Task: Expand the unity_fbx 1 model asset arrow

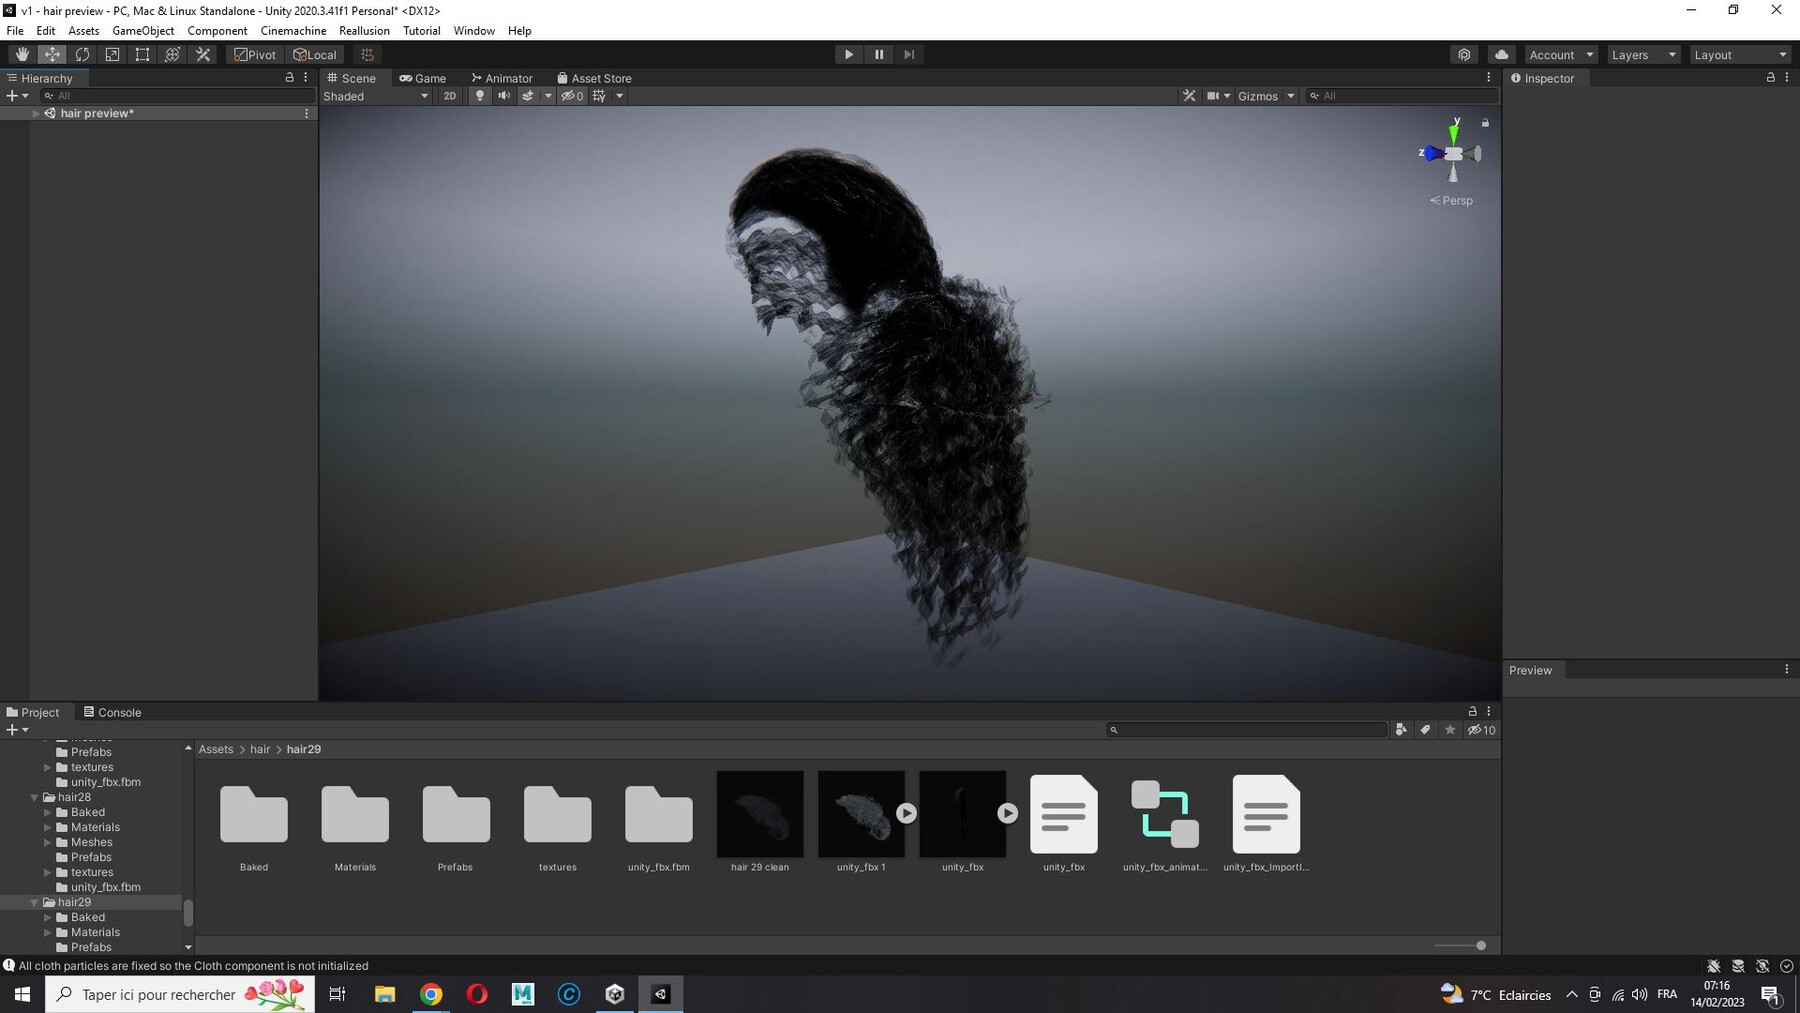Action: [906, 813]
